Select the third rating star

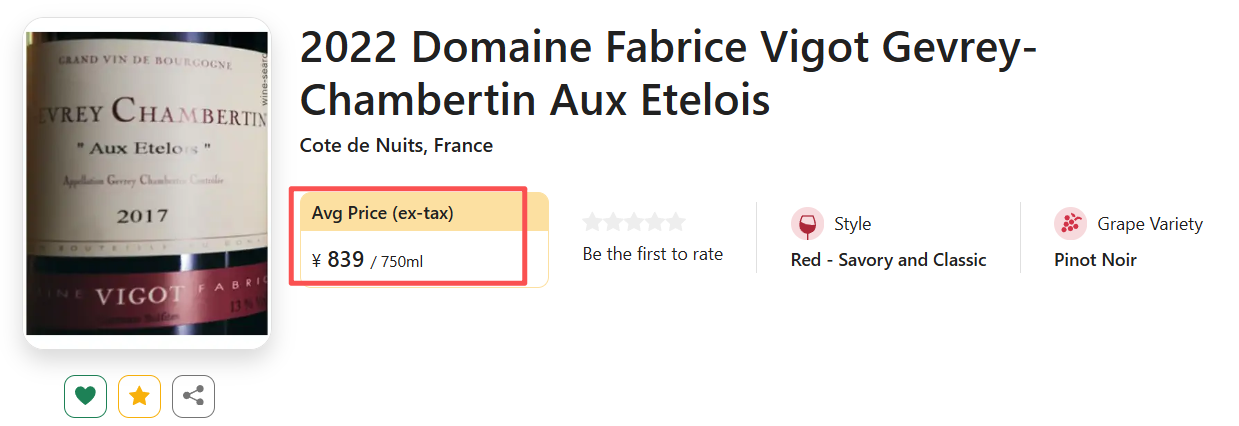[634, 222]
